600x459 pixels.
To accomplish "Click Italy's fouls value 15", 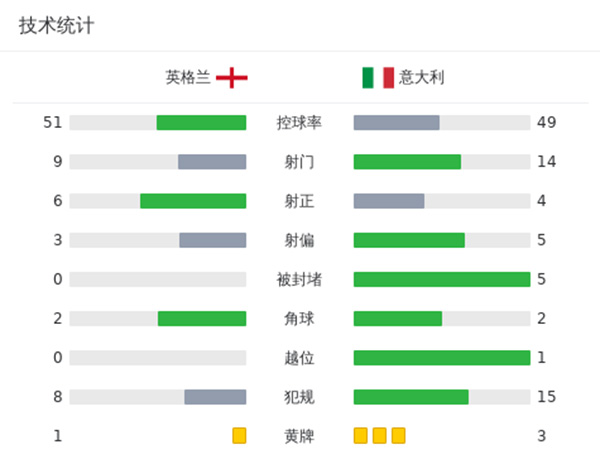I will click(546, 397).
